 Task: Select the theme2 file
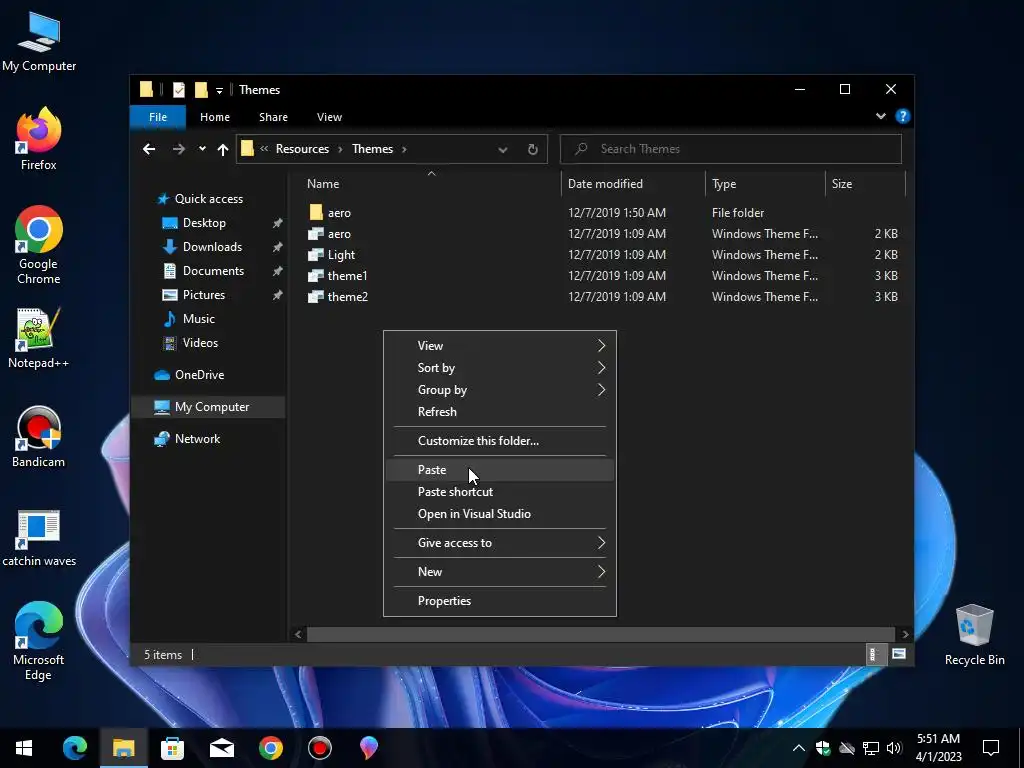coord(603,296)
